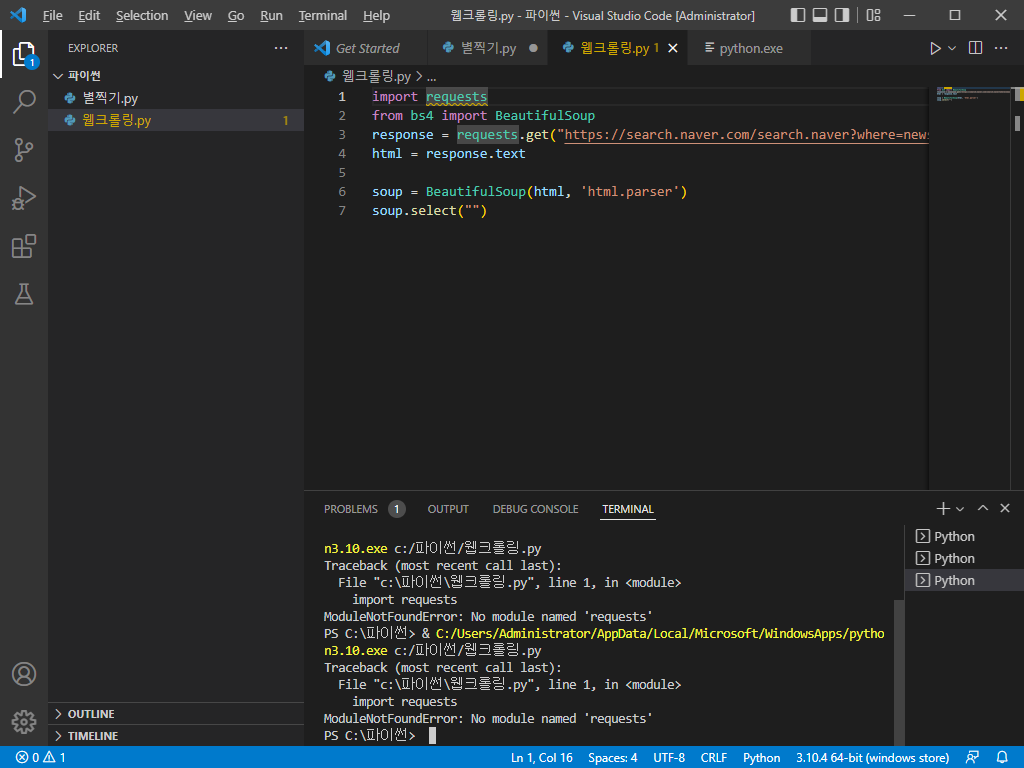Select interpreter 3.10.4 64-bit
1024x768 pixels.
[872, 758]
